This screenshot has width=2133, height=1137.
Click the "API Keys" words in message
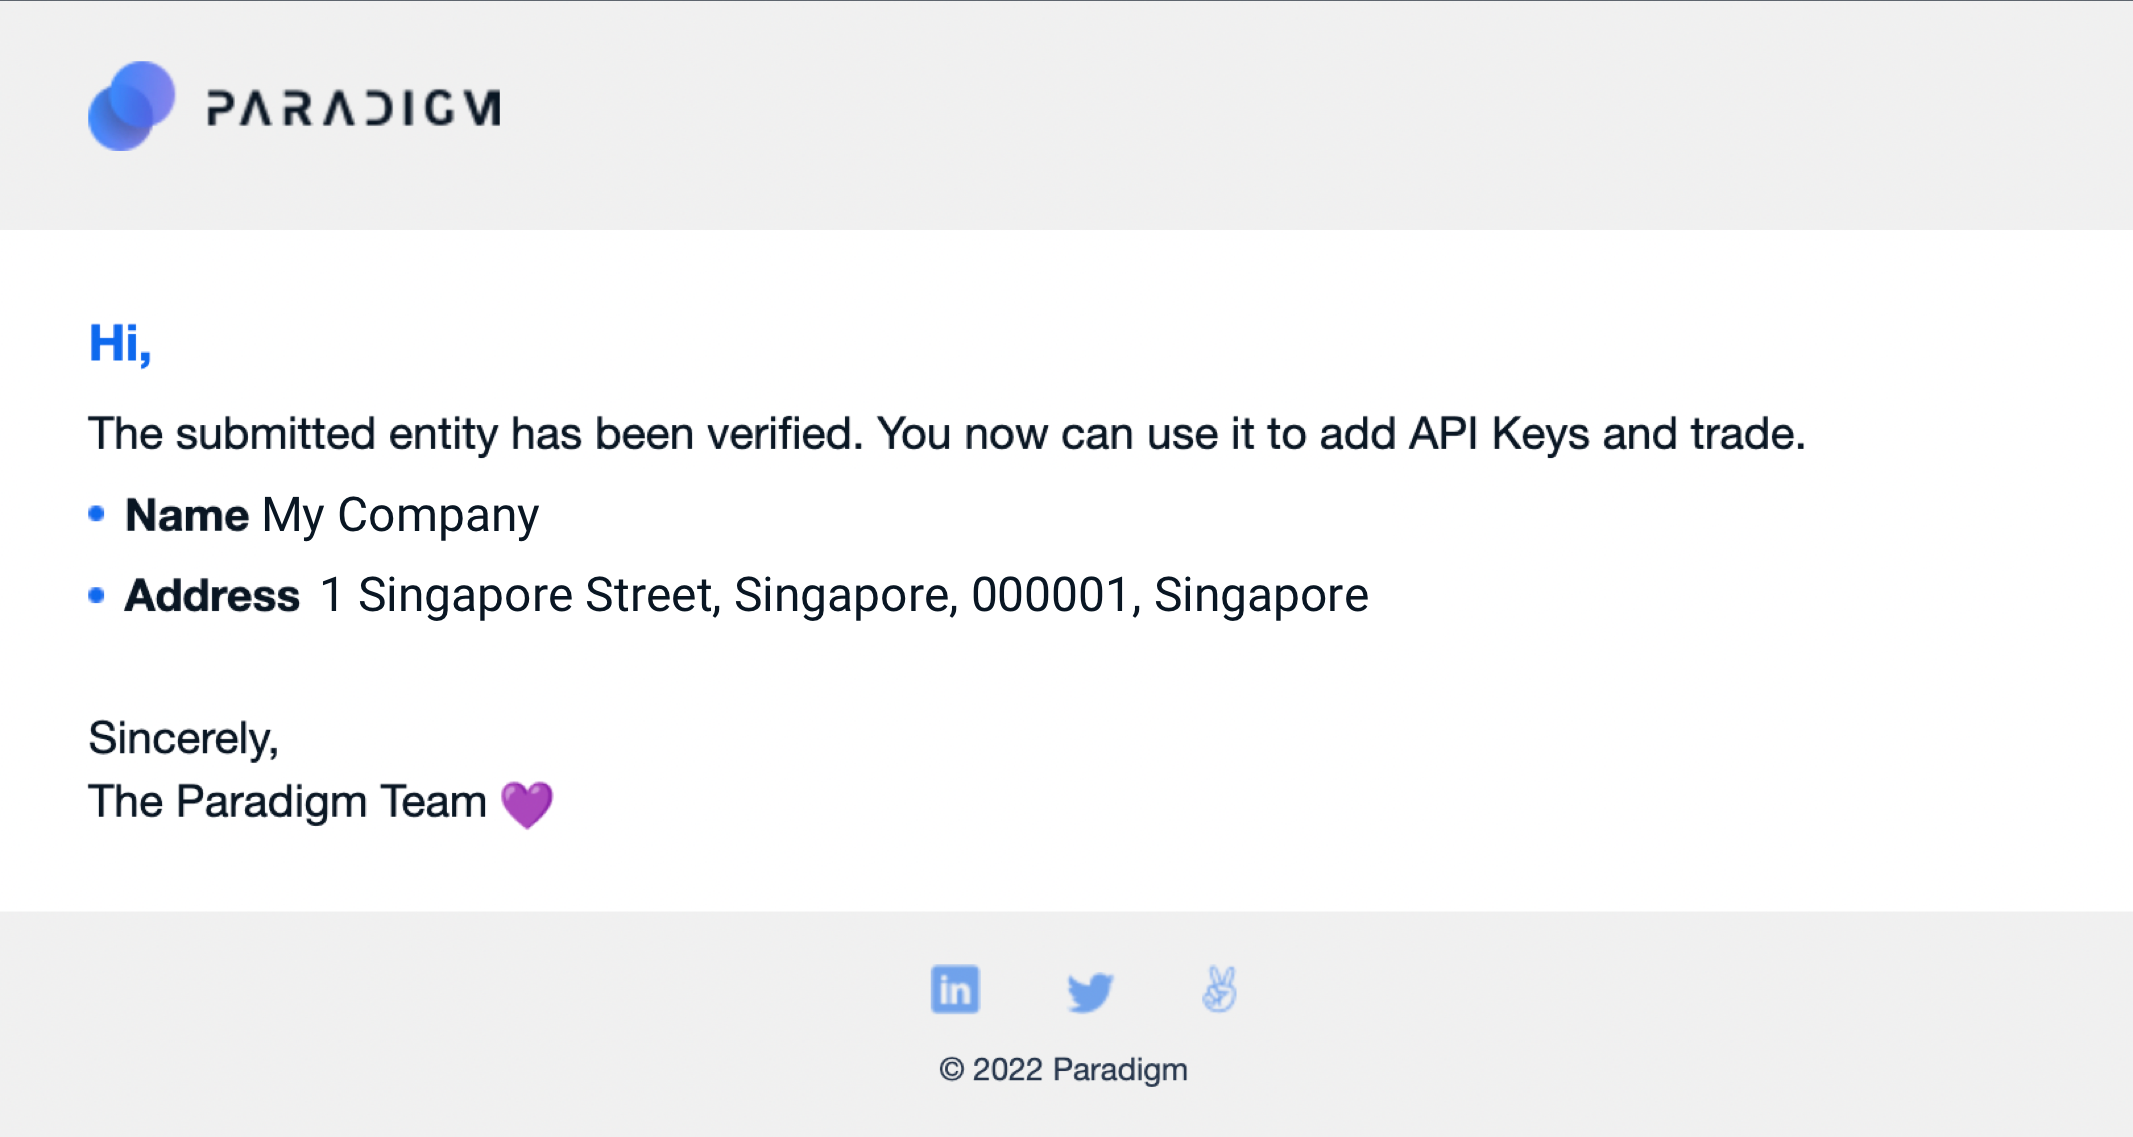[1498, 434]
